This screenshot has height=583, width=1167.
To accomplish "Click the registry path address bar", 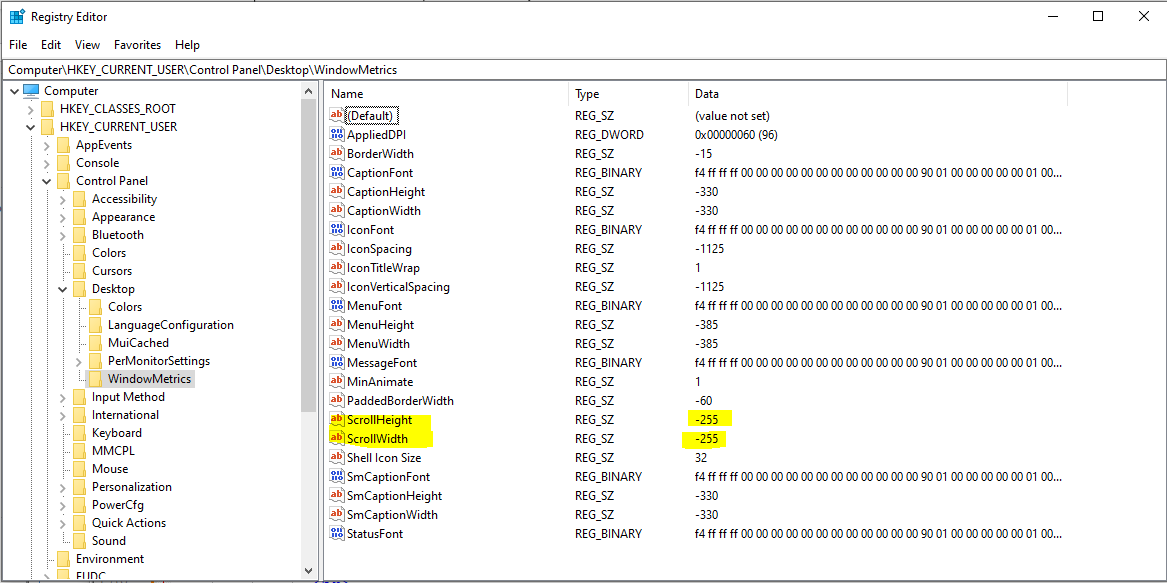I will [583, 69].
